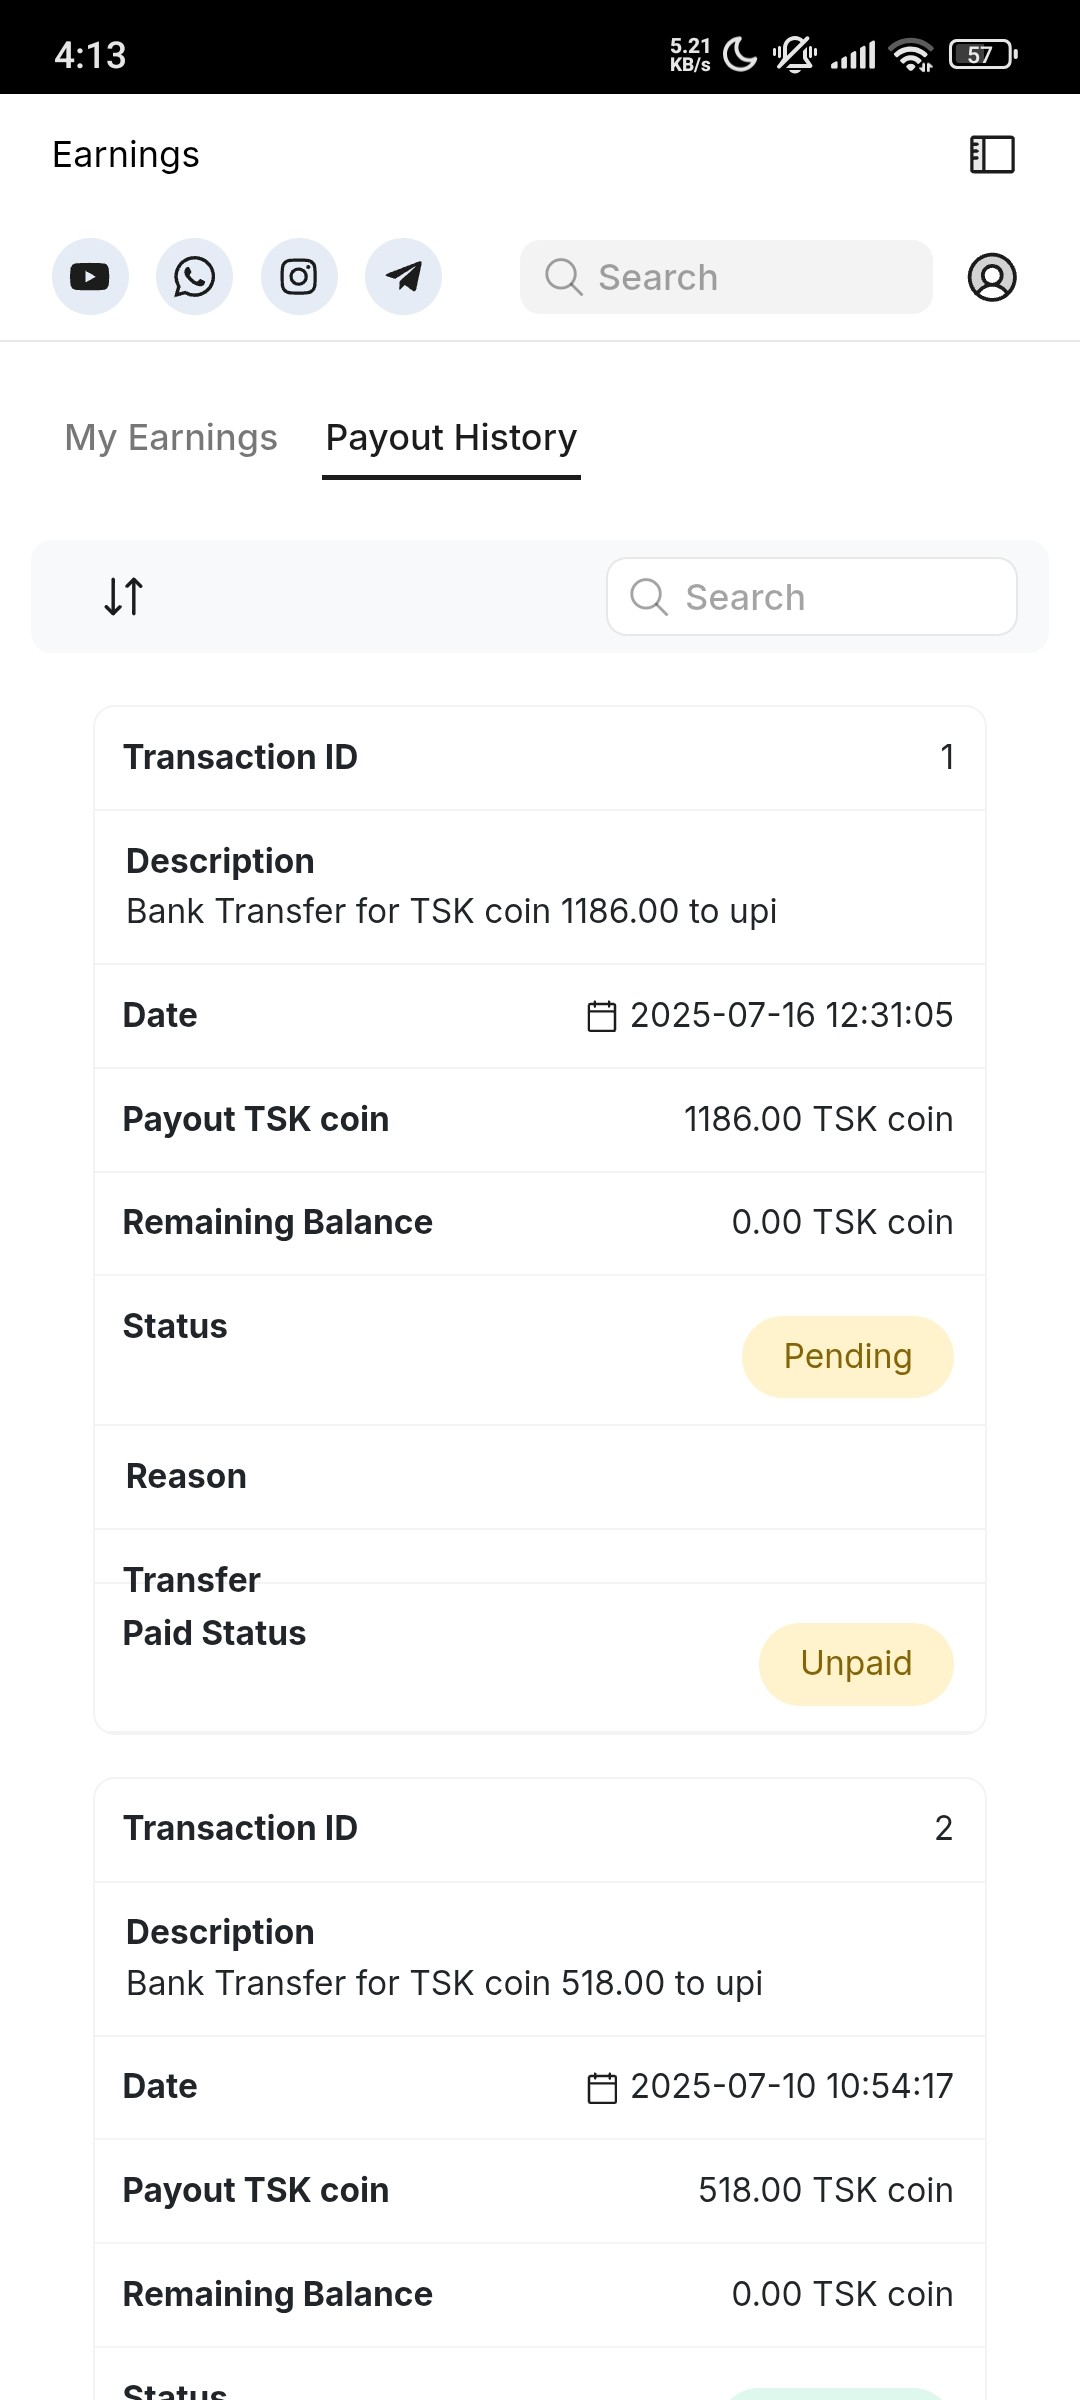The image size is (1080, 2400).
Task: Open the Instagram icon link
Action: coord(299,277)
